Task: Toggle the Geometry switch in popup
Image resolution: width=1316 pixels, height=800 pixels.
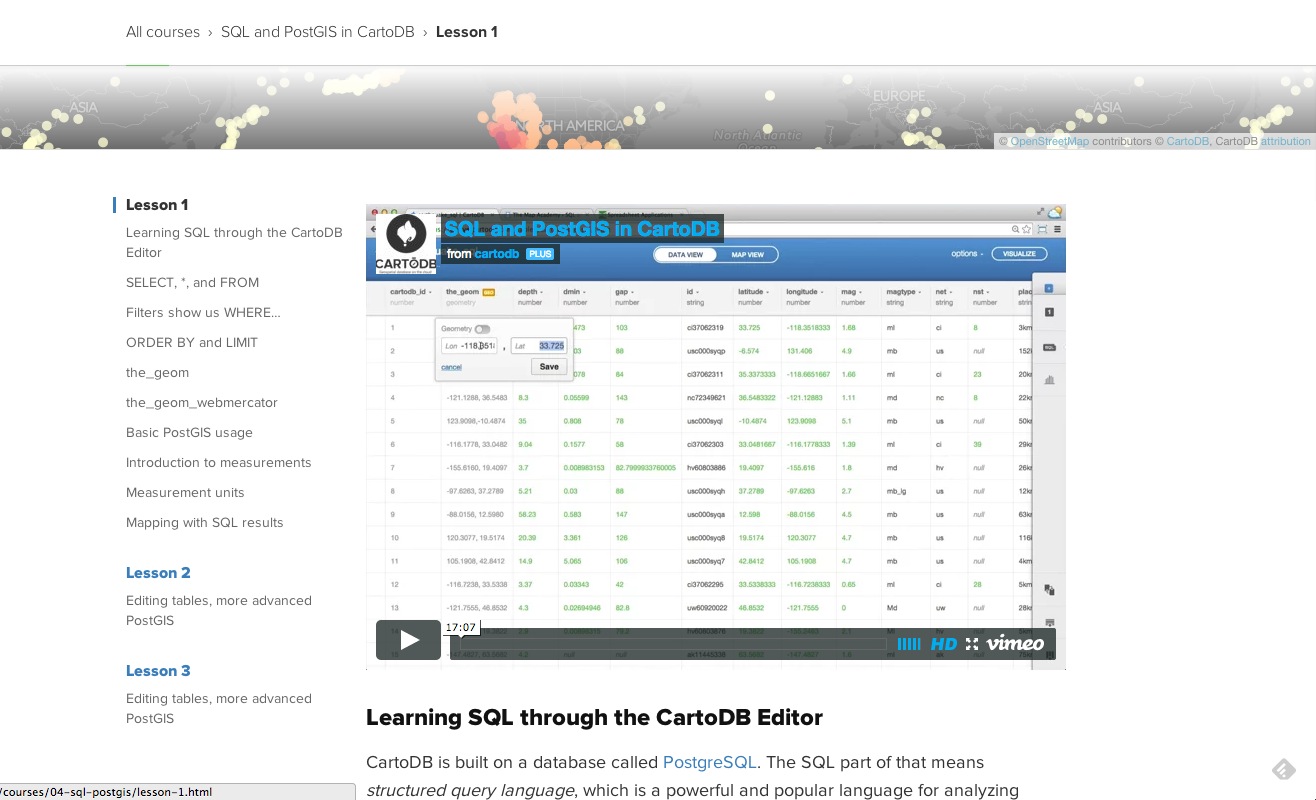Action: coord(482,329)
